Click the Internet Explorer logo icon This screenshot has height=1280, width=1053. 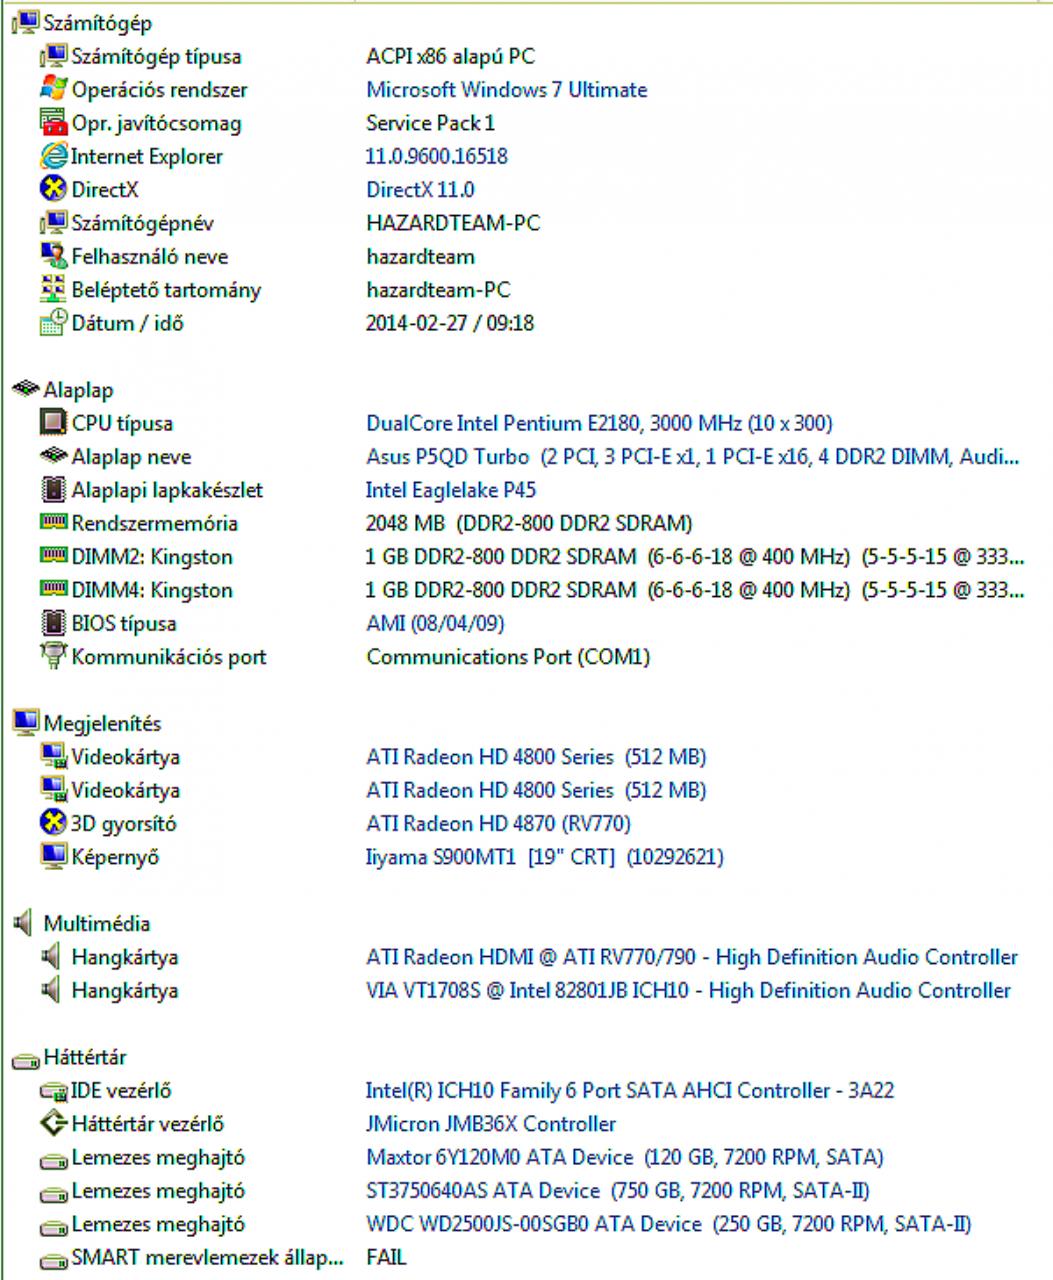coord(53,157)
